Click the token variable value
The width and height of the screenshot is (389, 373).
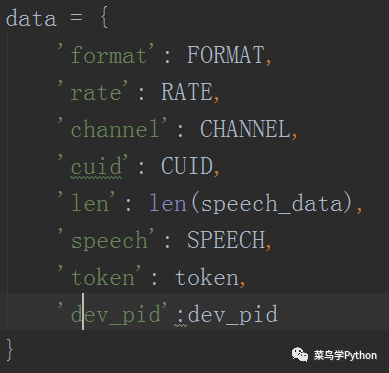point(207,277)
